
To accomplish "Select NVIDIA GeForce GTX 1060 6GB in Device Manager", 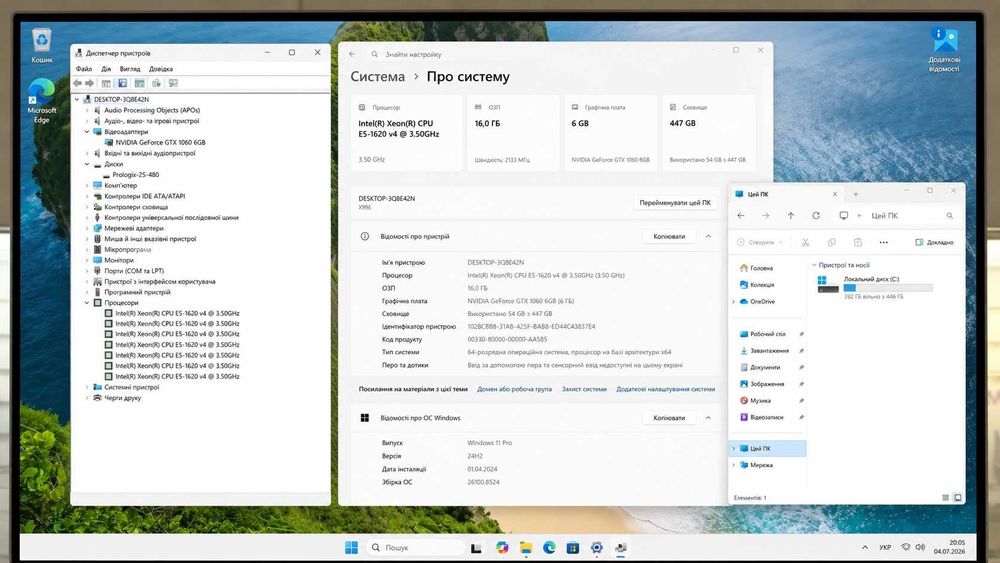I will [x=160, y=142].
